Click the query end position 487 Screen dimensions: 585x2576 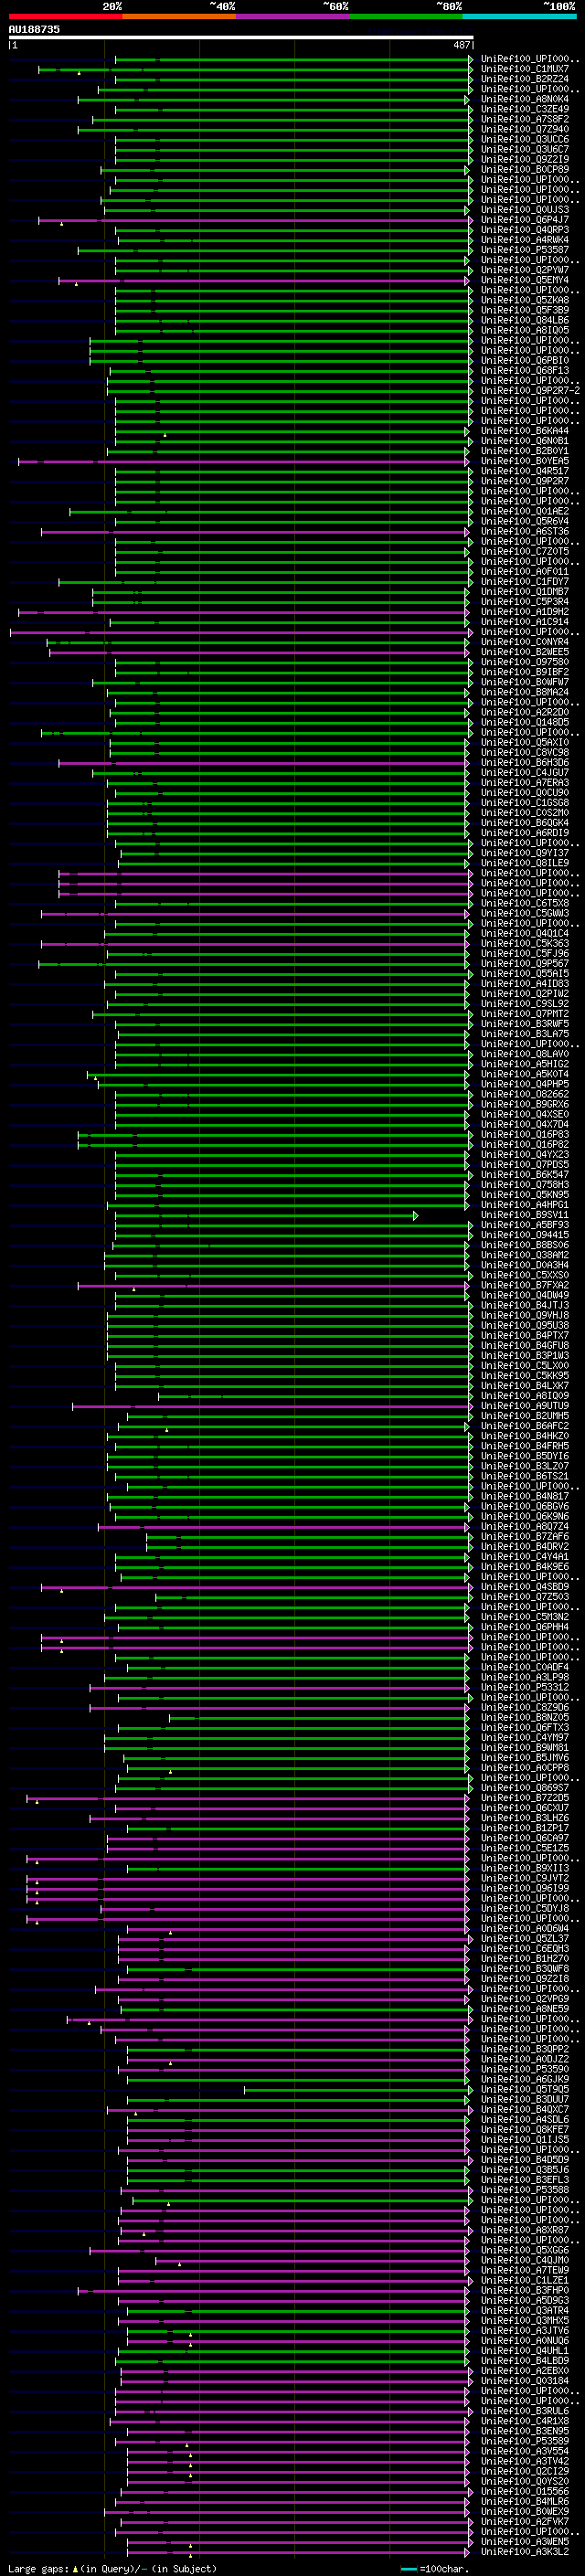pyautogui.click(x=461, y=45)
